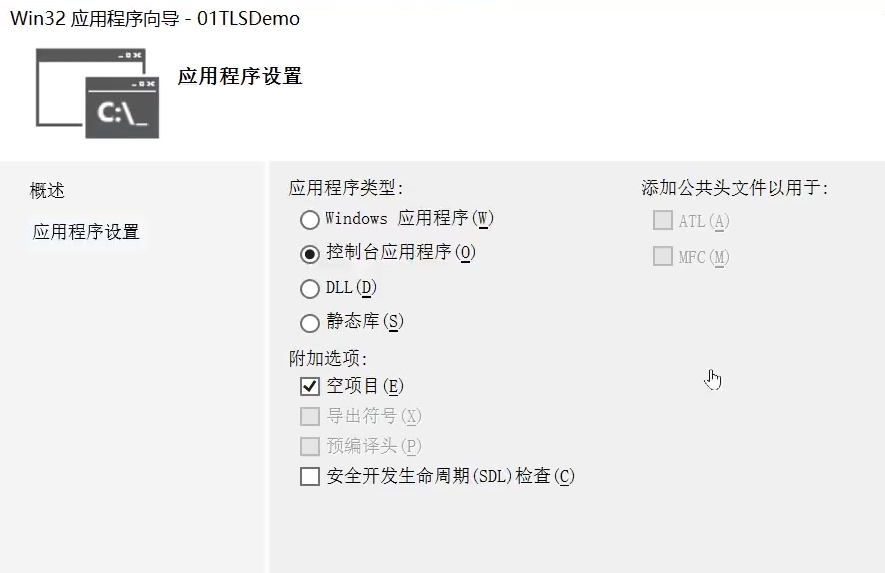Check the ATL header file box
This screenshot has width=885, height=573.
coord(662,221)
